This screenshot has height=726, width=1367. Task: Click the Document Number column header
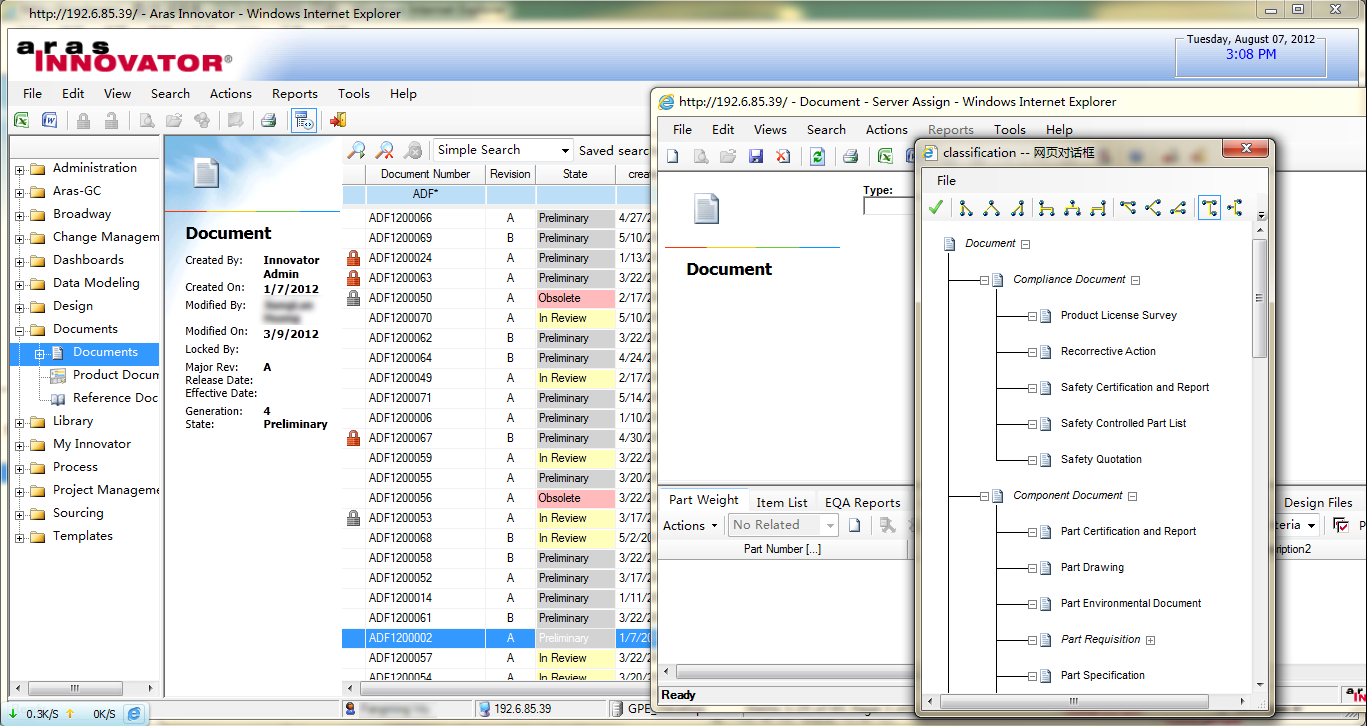[x=425, y=174]
